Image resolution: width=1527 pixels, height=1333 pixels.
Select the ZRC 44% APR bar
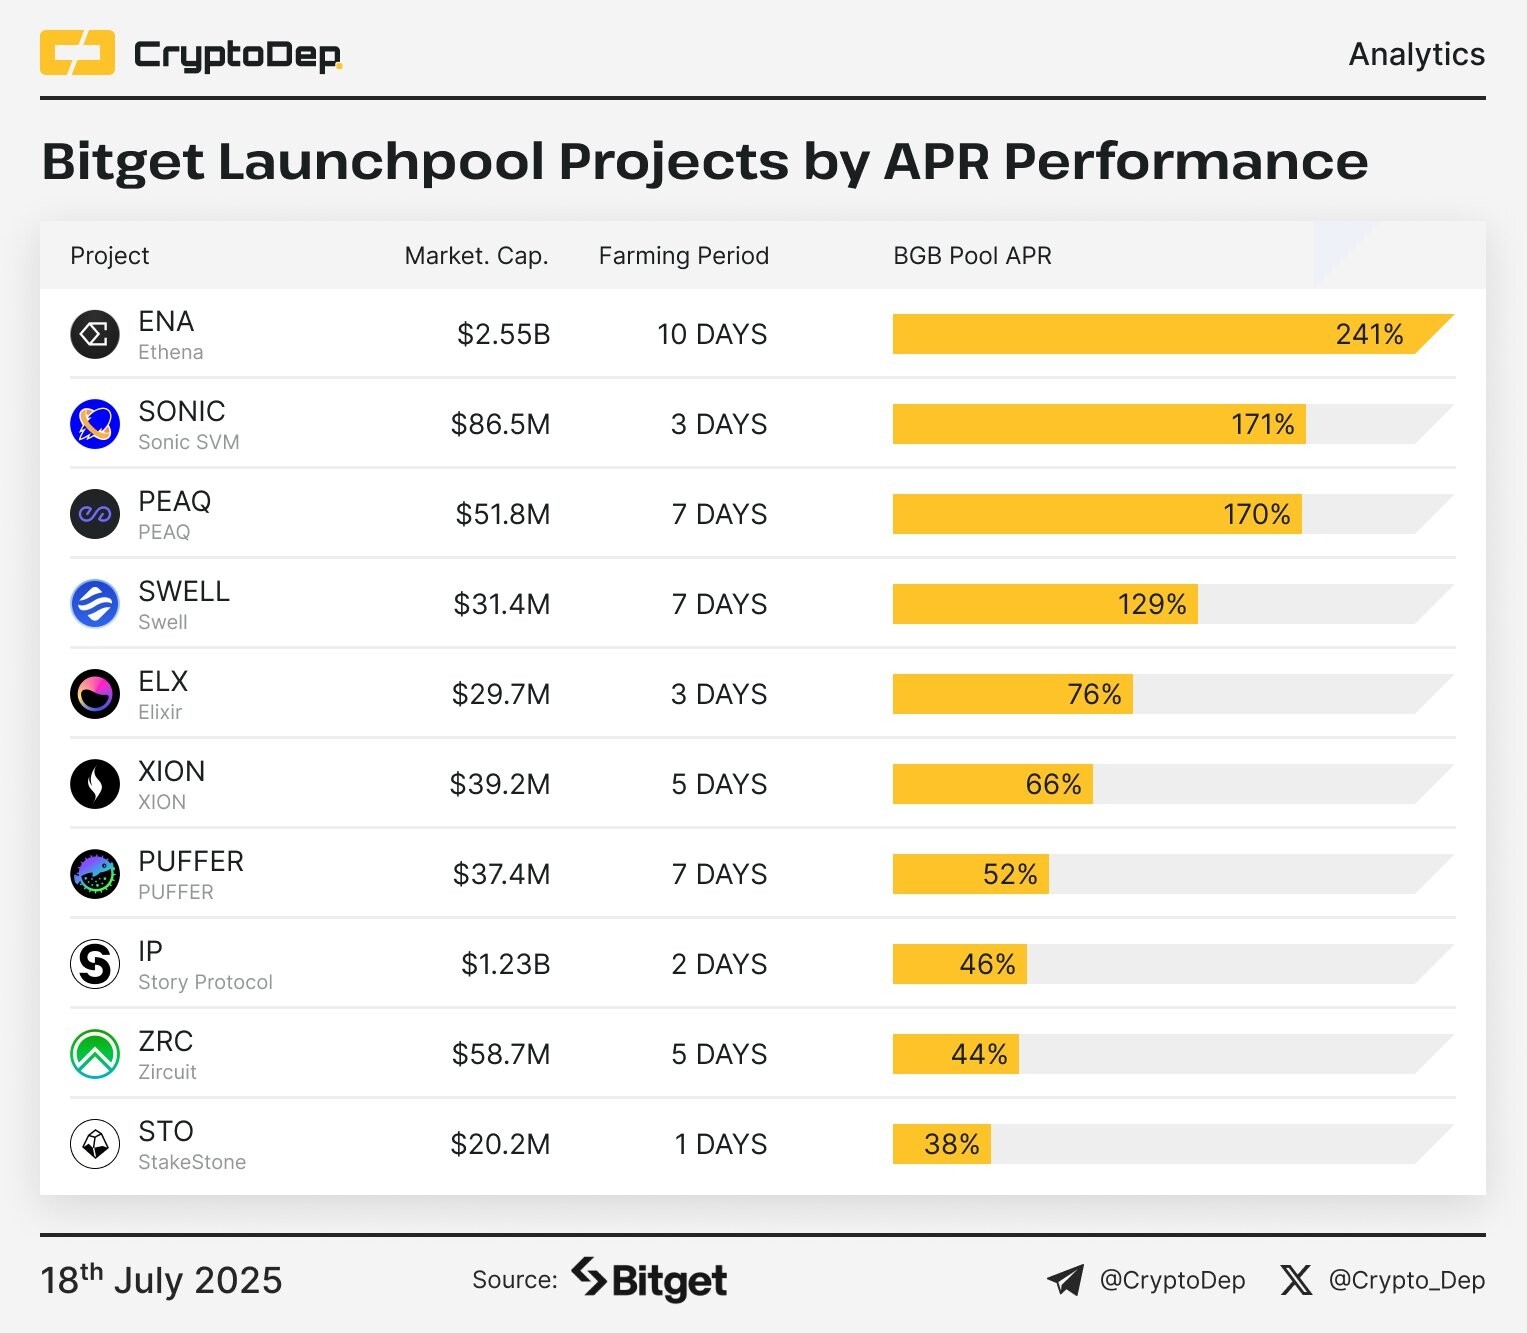[956, 1054]
